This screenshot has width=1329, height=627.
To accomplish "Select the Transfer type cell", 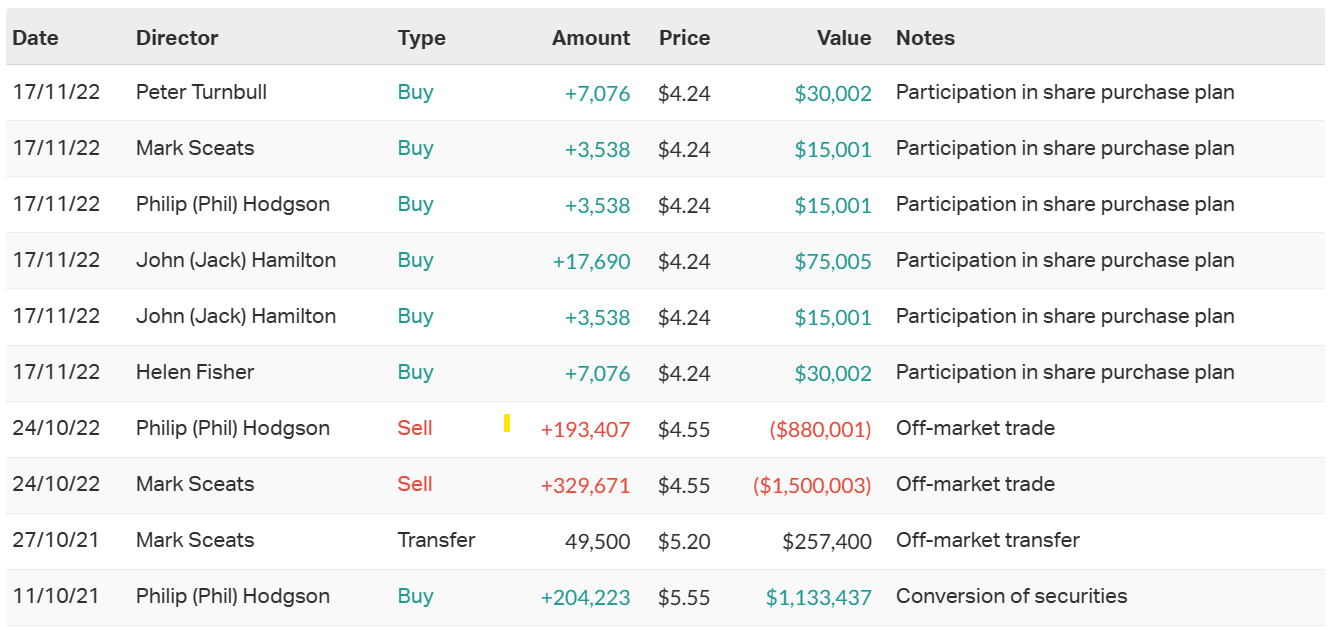I will tap(436, 541).
